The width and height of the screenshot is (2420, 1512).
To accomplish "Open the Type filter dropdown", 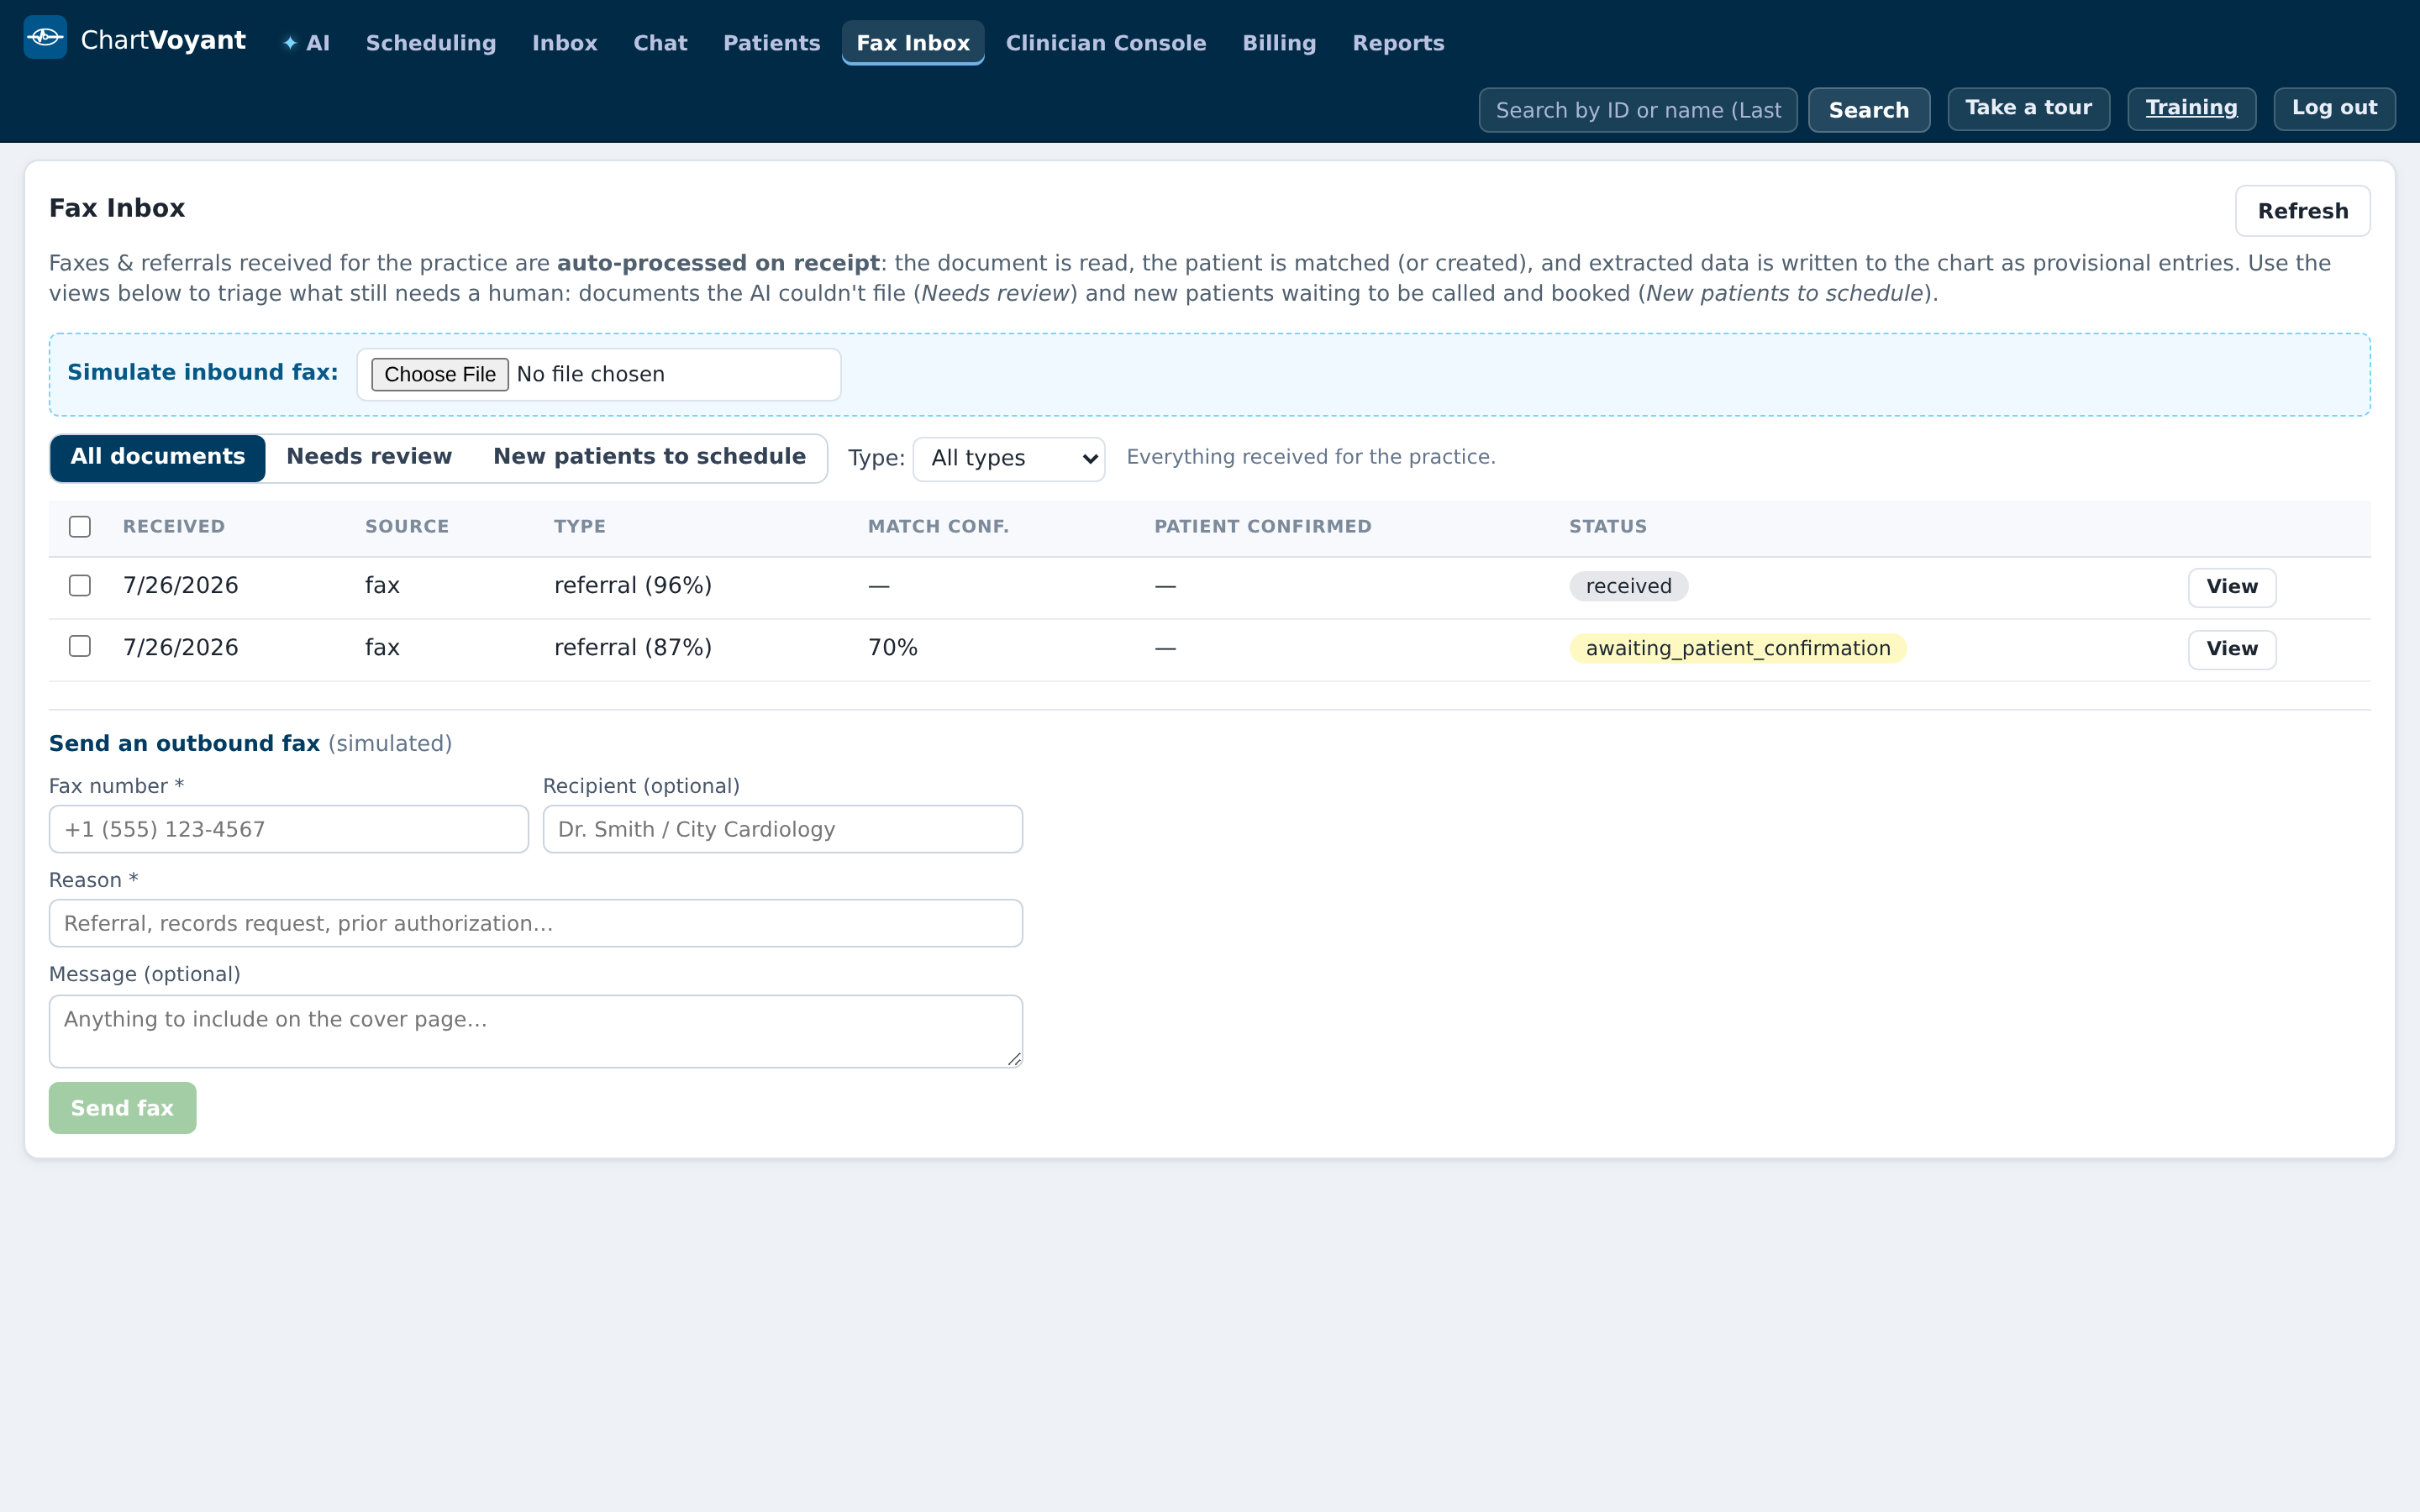I will point(1008,459).
